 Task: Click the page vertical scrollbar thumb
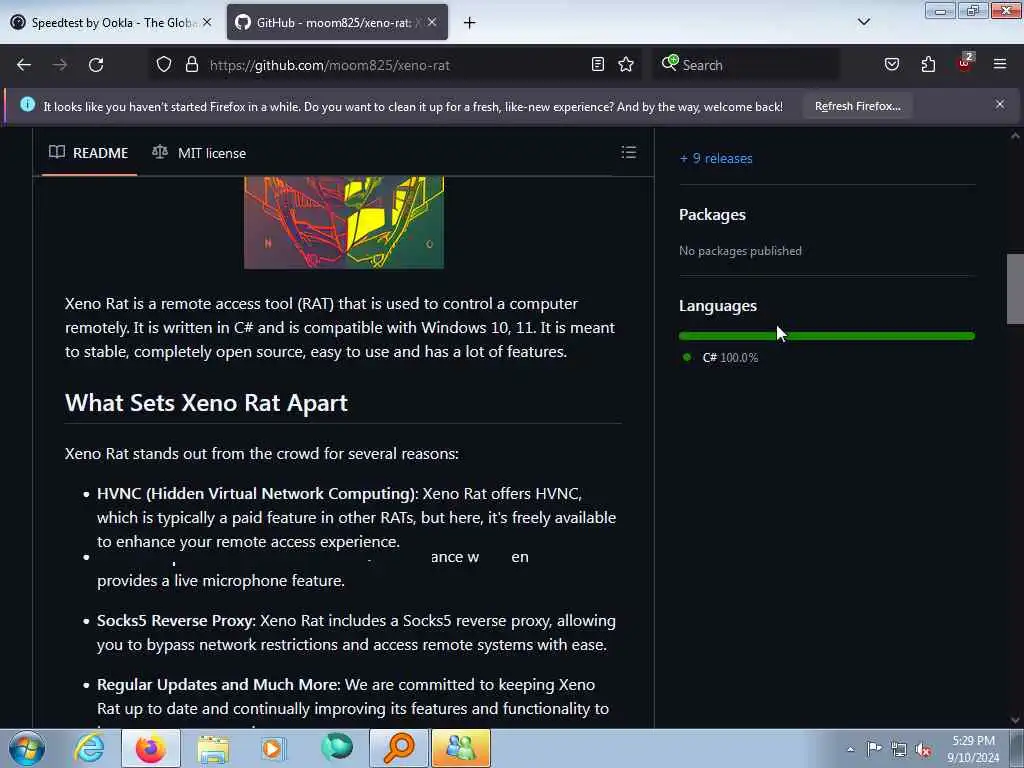(1015, 289)
